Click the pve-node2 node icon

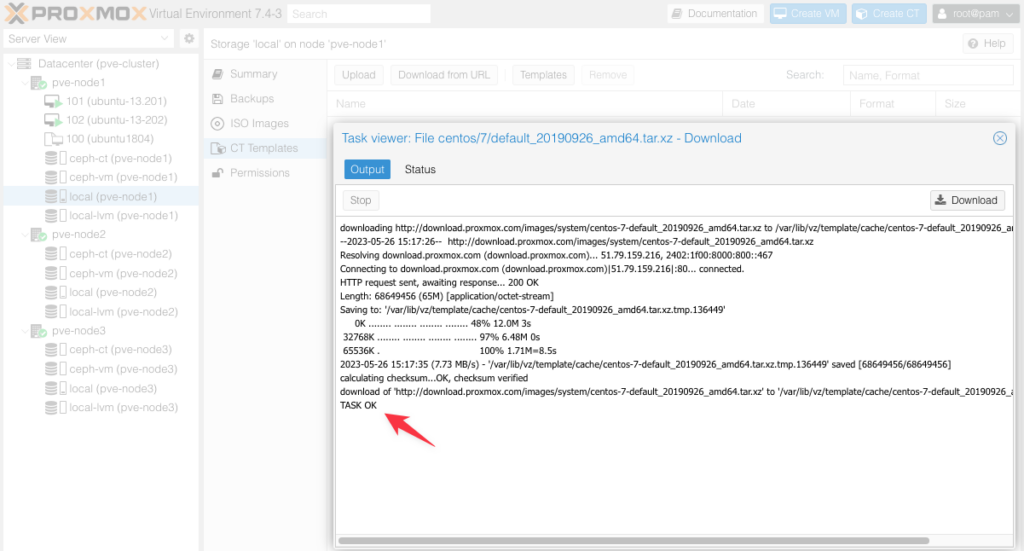click(x=39, y=234)
